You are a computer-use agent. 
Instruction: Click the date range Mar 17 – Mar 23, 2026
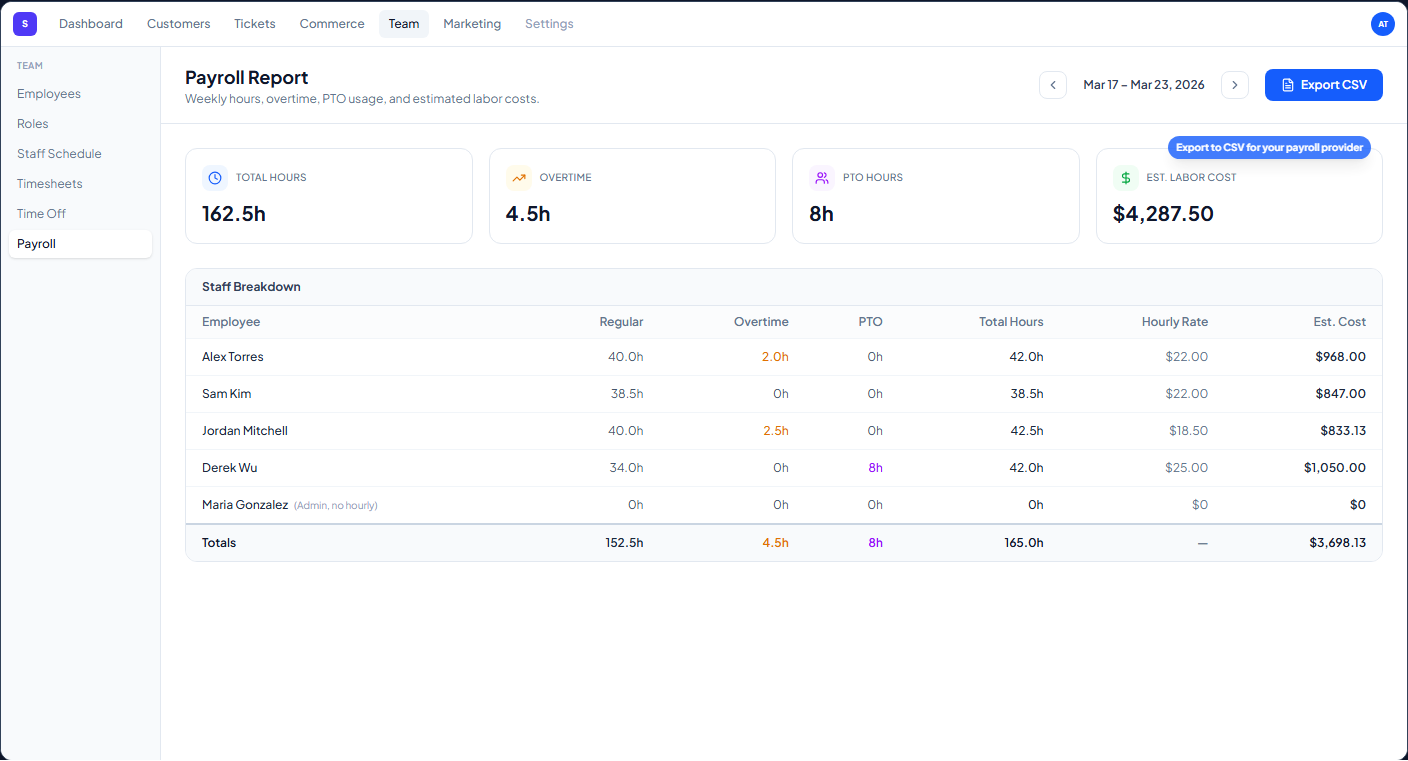point(1144,85)
